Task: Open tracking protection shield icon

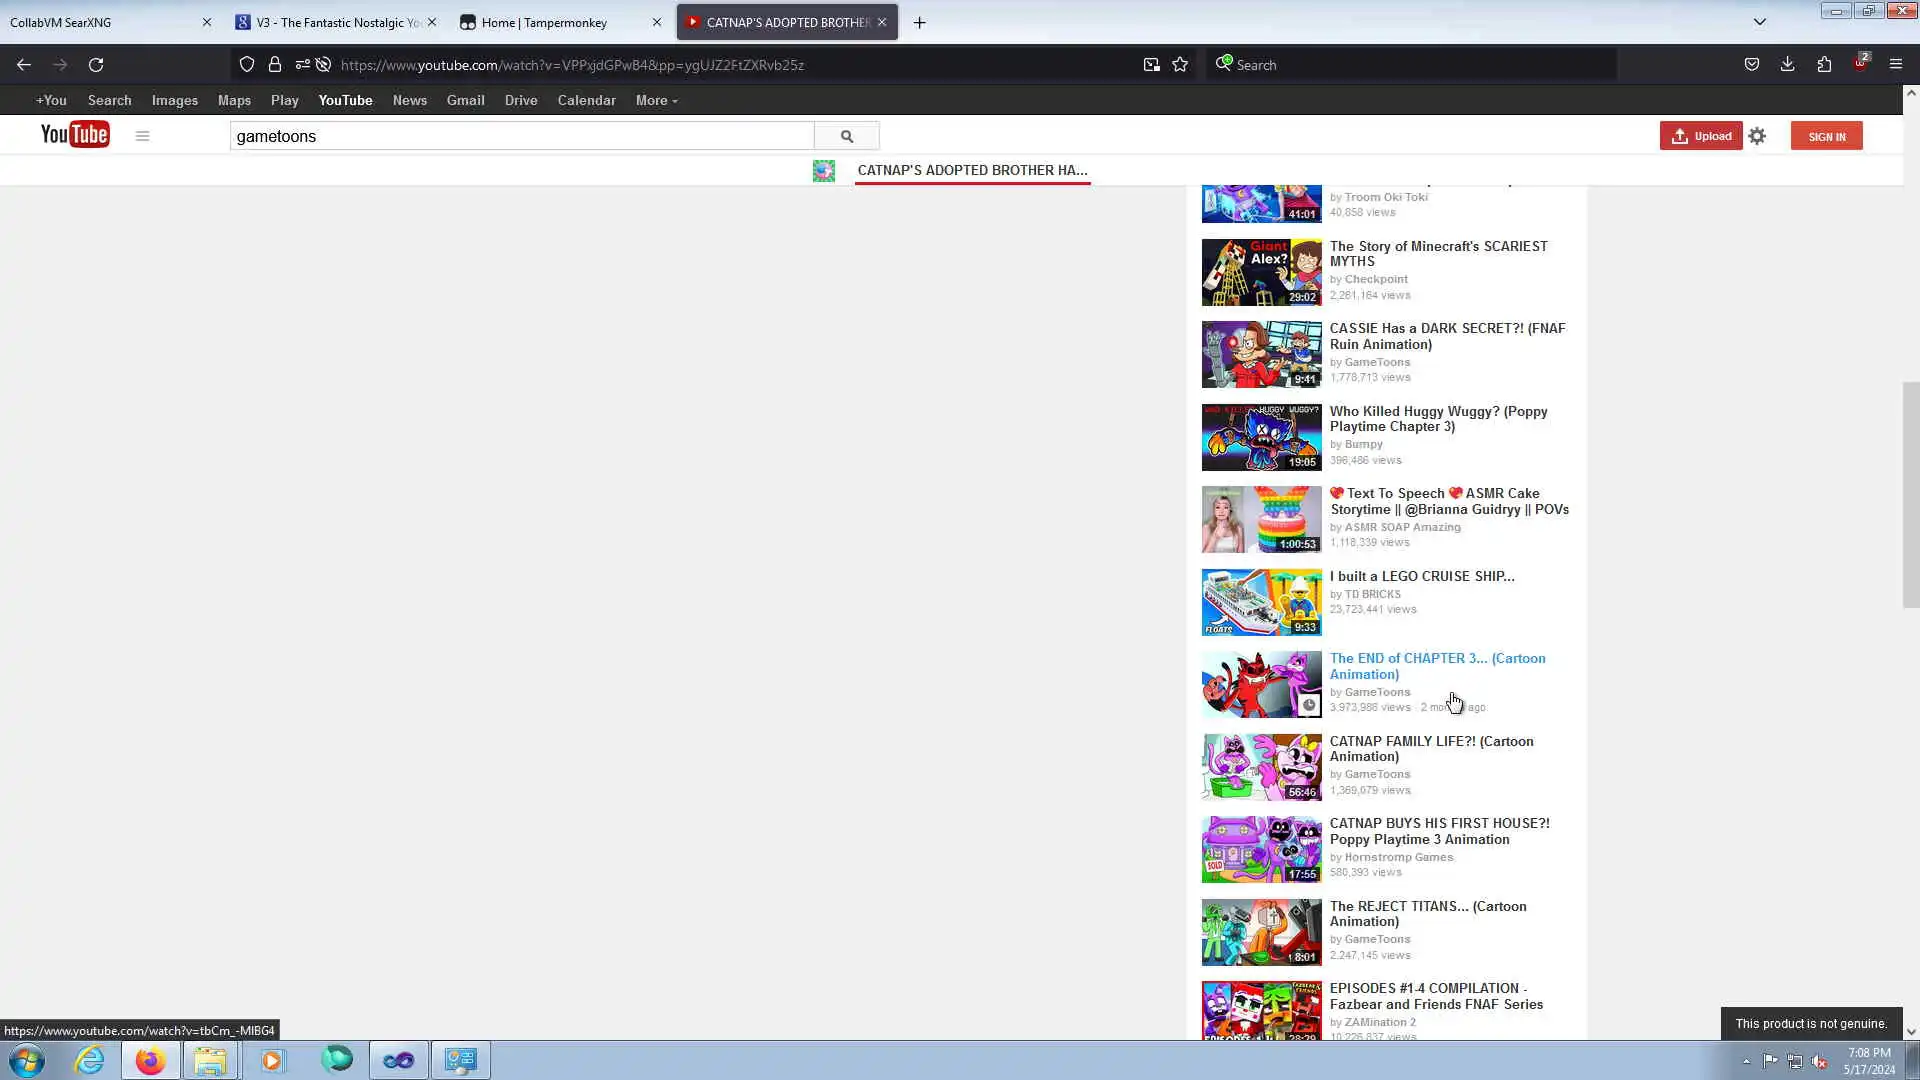Action: pos(246,65)
